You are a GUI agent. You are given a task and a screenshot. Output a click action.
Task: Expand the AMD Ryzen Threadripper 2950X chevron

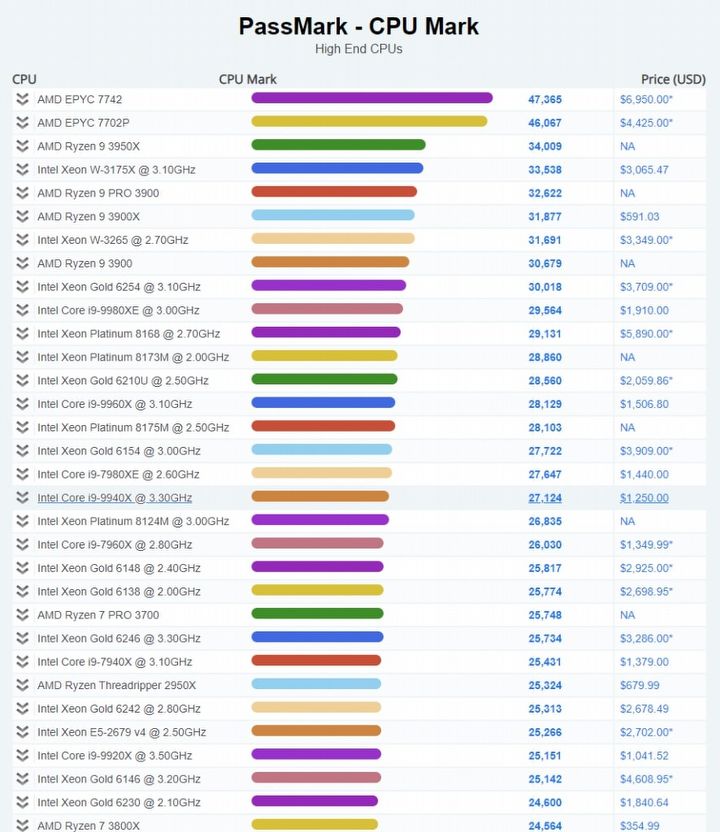click(x=22, y=685)
